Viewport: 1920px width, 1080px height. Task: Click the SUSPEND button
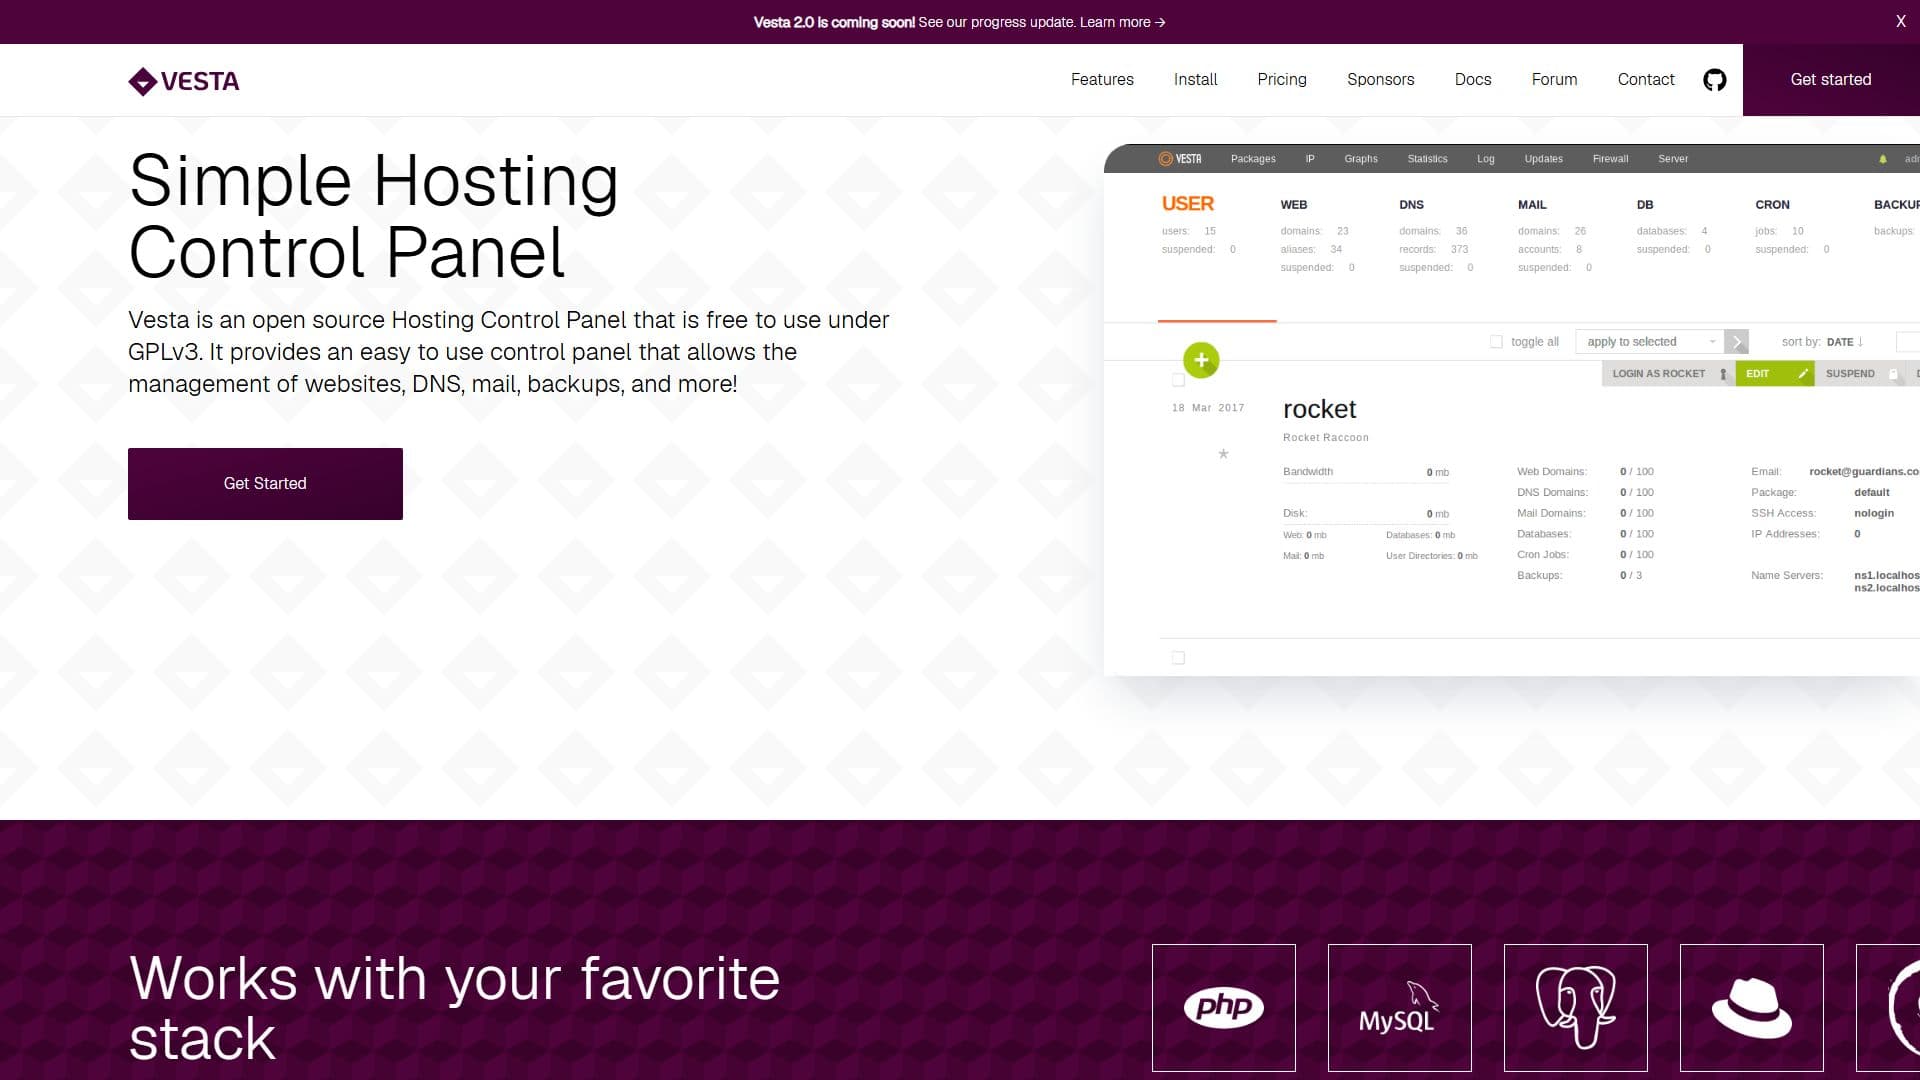point(1859,374)
